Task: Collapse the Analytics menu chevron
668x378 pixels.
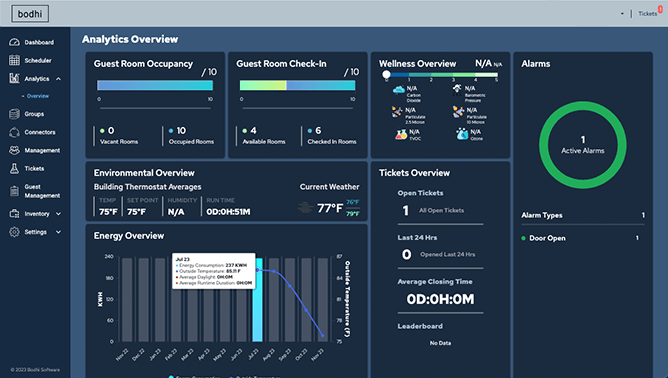Action: [x=58, y=79]
